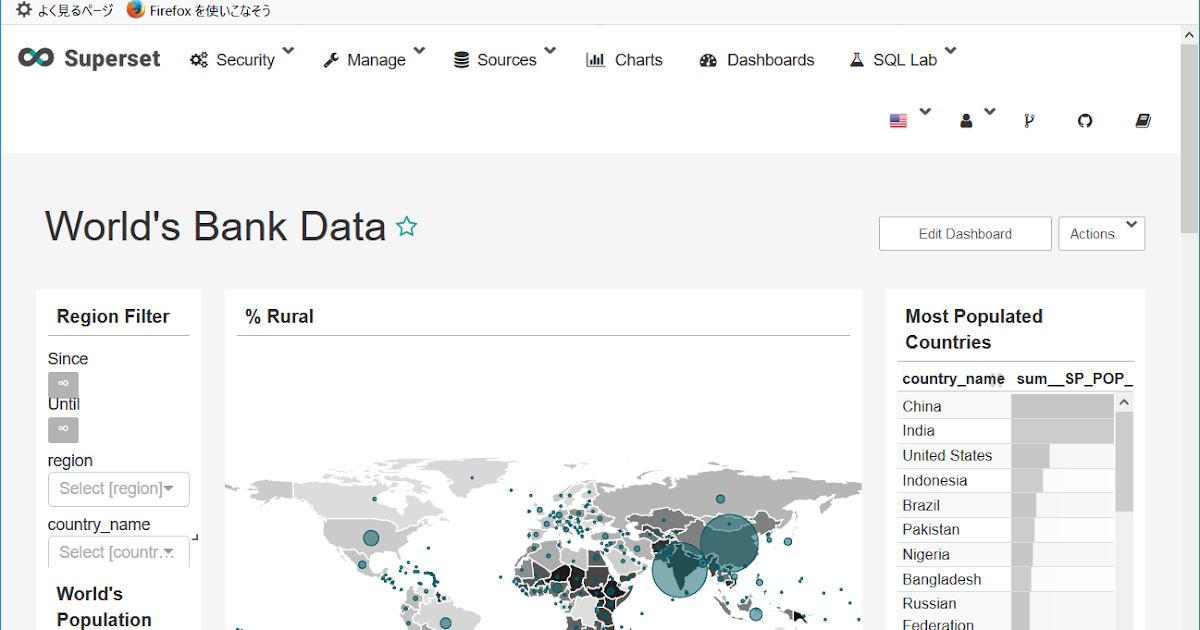The width and height of the screenshot is (1200, 630).
Task: Open the Charts menu item
Action: coord(625,60)
